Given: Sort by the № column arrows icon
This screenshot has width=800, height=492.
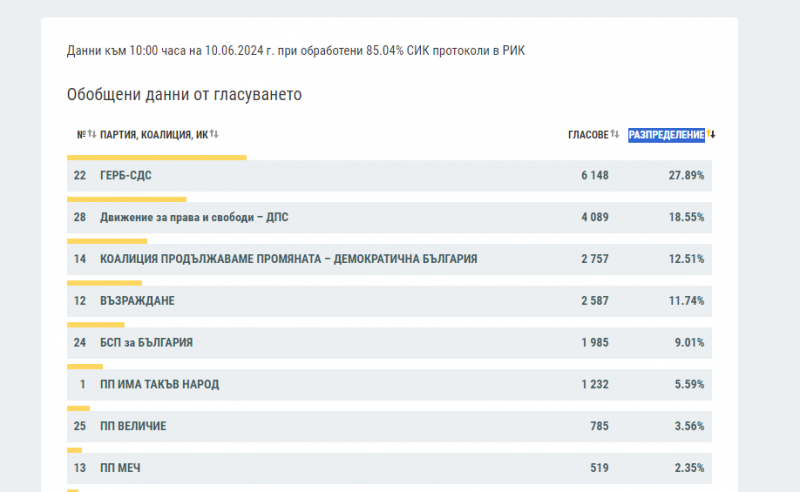Looking at the screenshot, I should point(92,134).
